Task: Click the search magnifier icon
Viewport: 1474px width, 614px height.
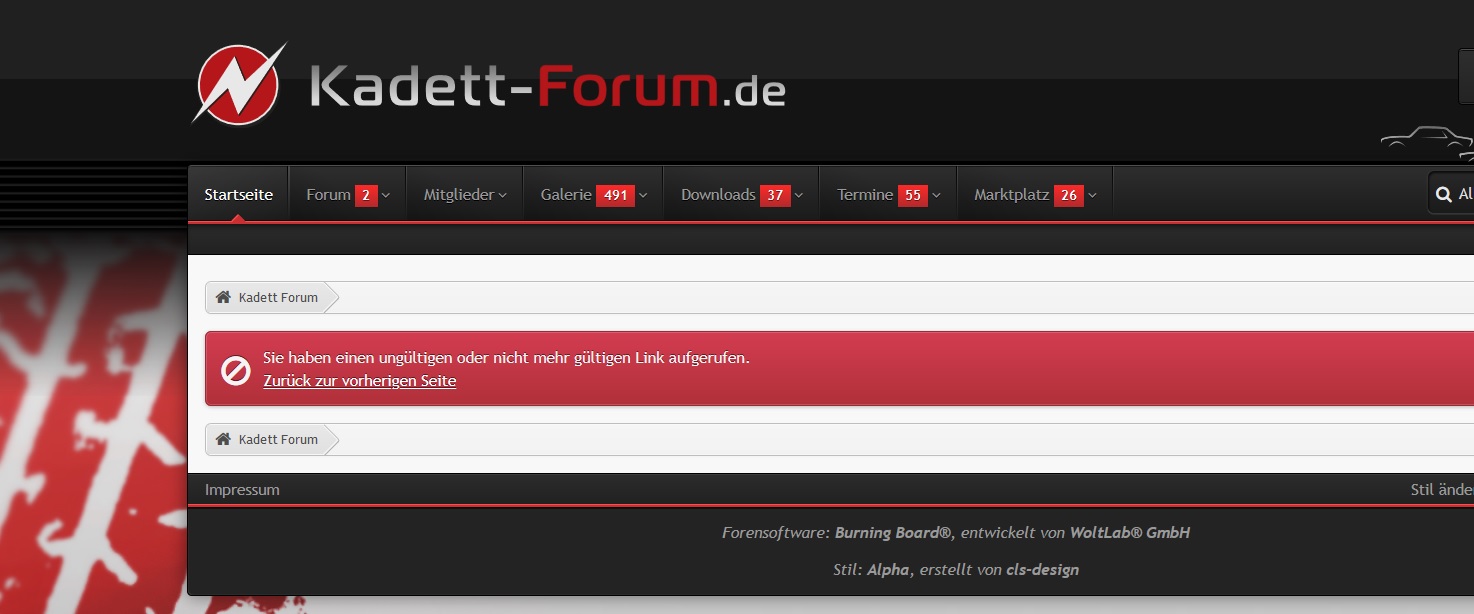Action: point(1443,195)
